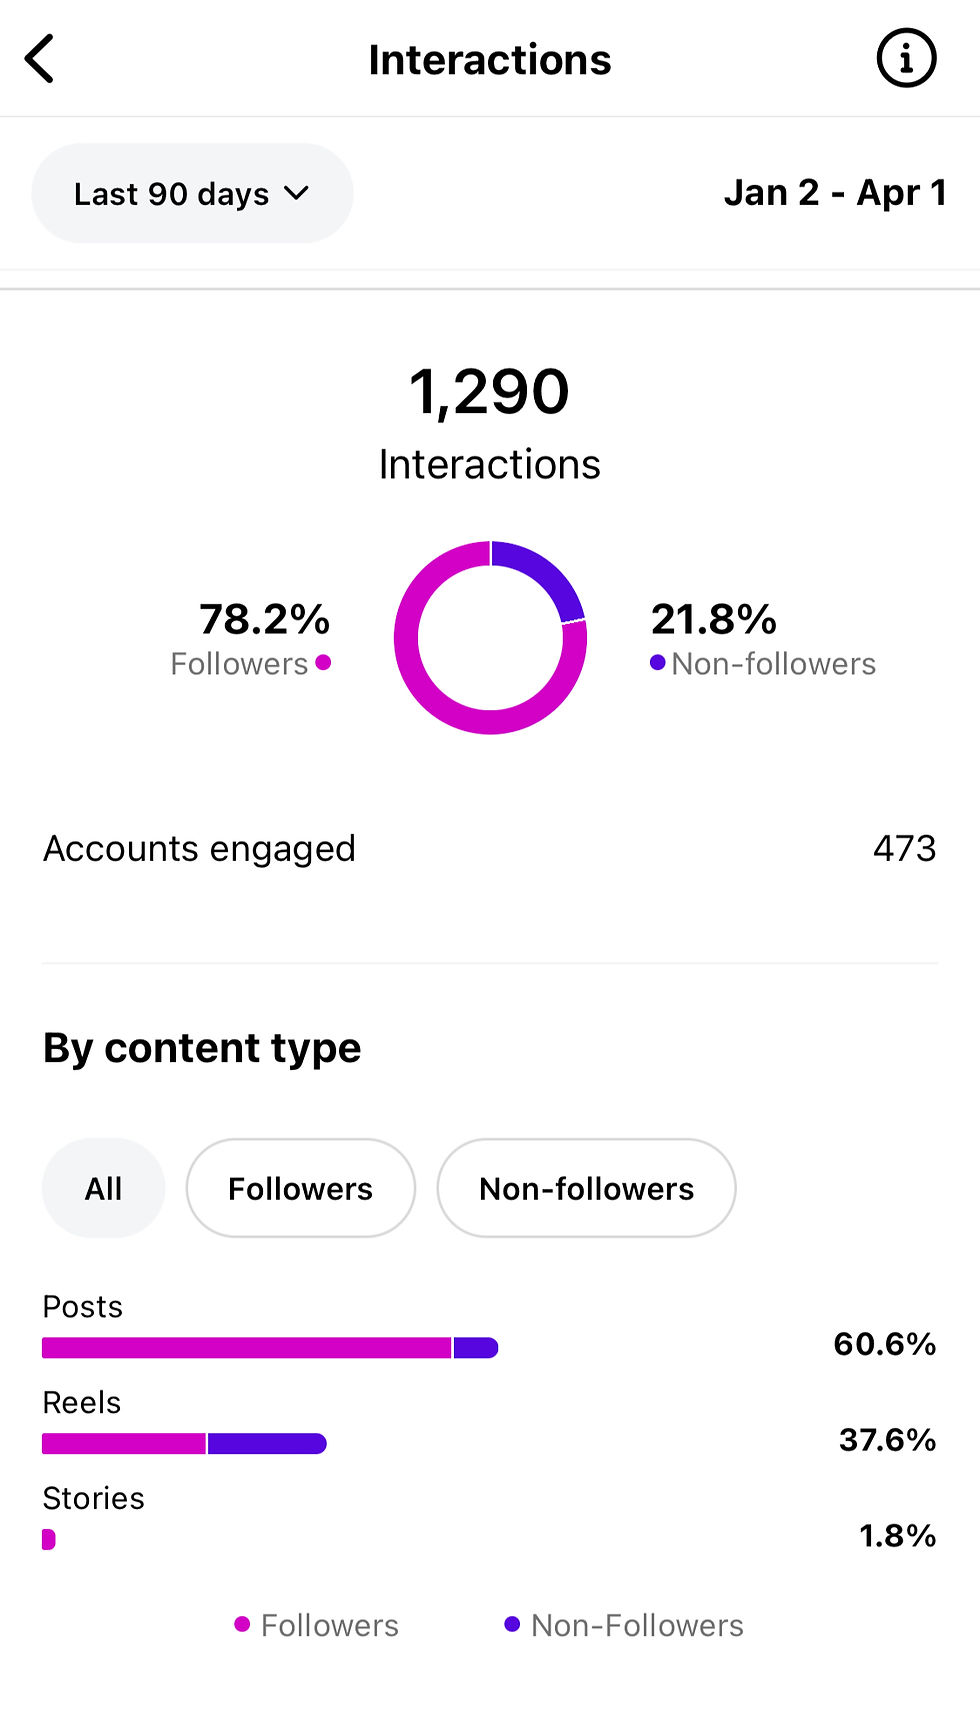Click the purple Non-followers donut segment
Image resolution: width=980 pixels, height=1716 pixels.
click(546, 574)
